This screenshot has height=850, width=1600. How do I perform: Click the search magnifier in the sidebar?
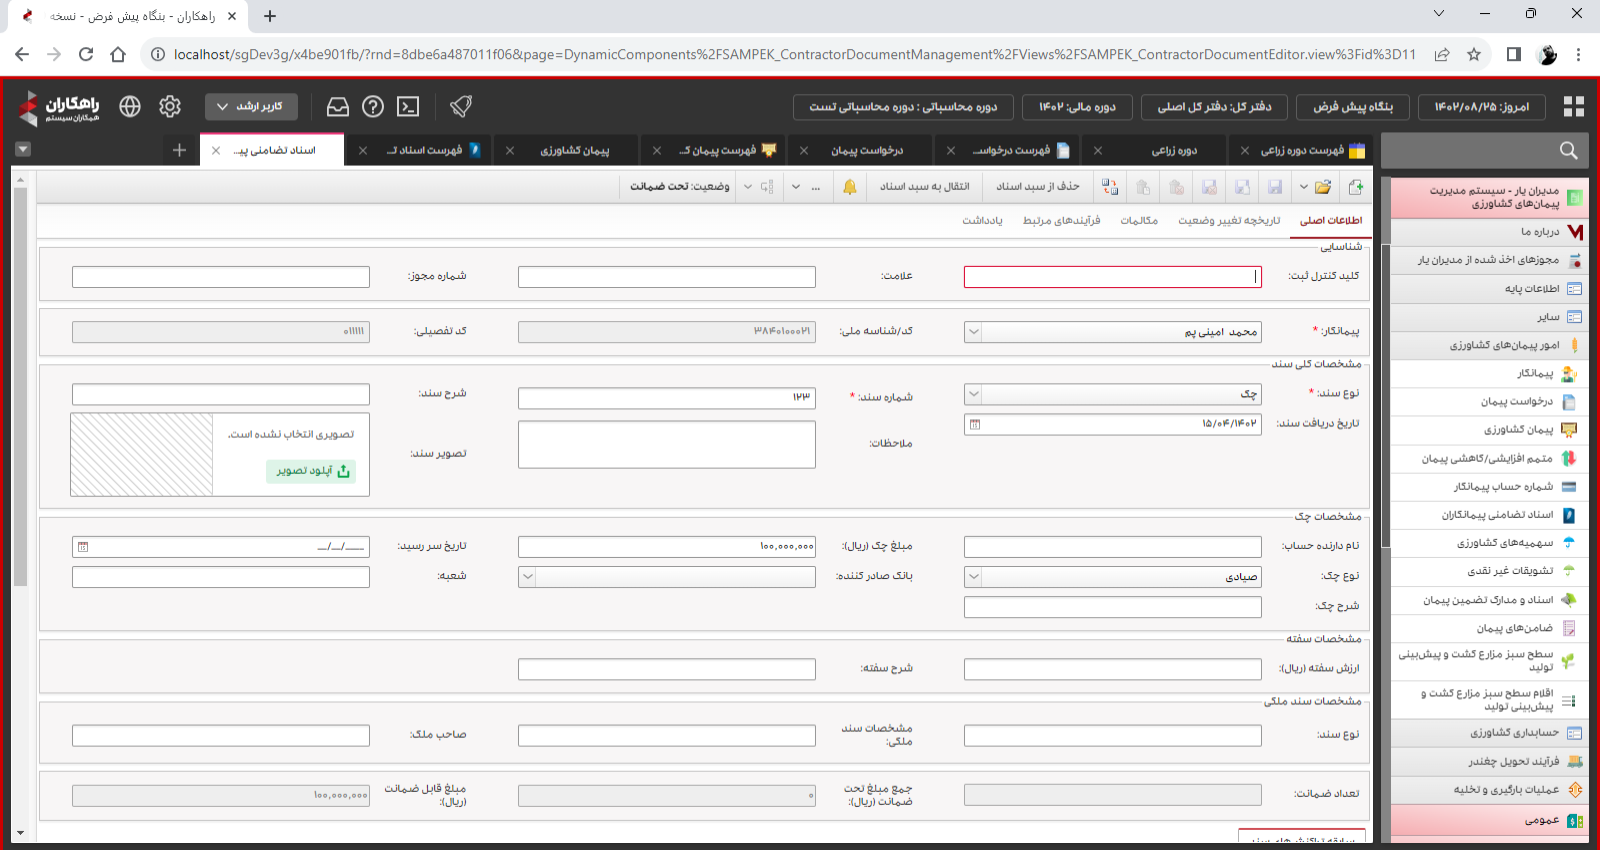1568,150
